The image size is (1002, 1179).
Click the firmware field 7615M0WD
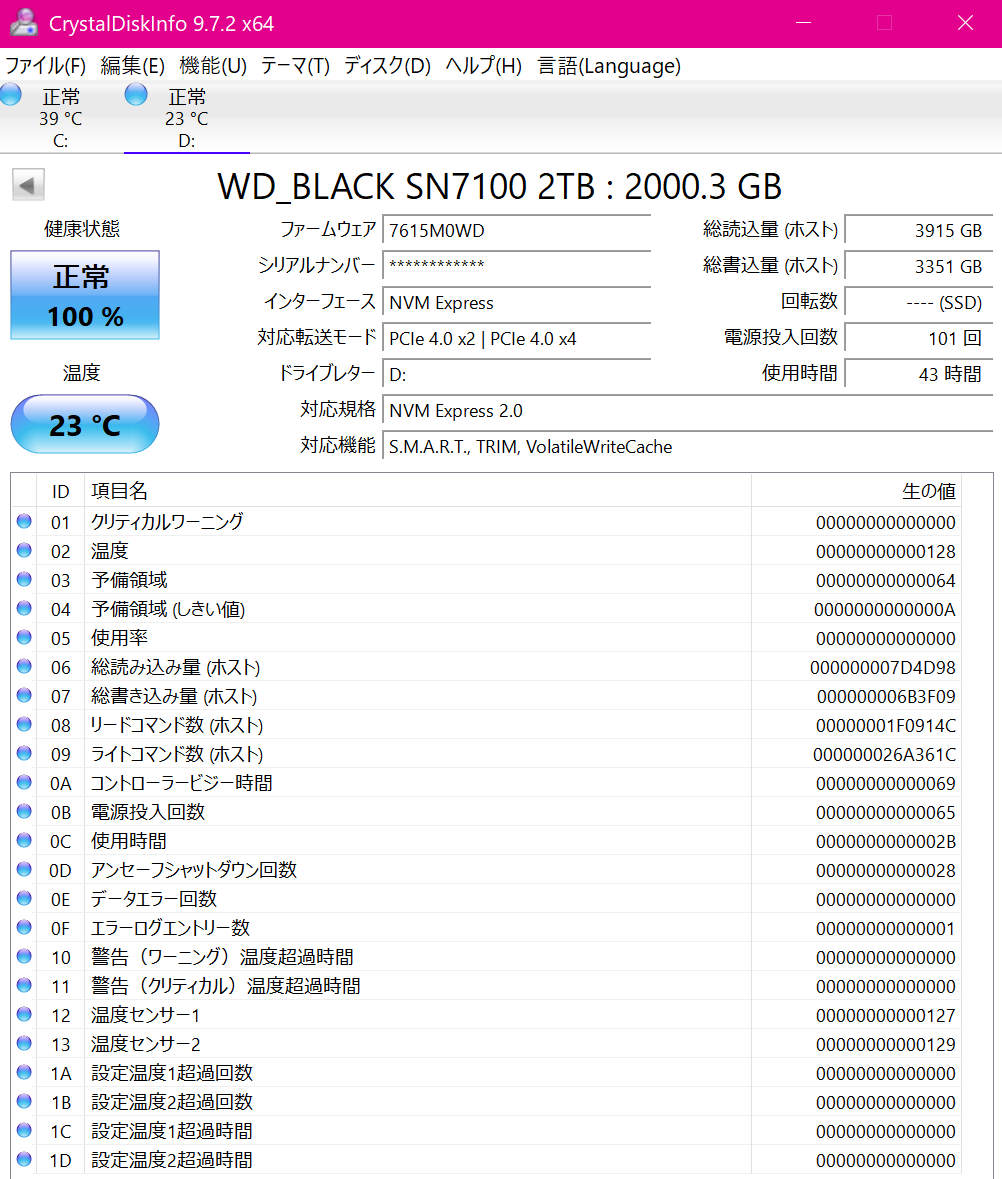point(516,230)
